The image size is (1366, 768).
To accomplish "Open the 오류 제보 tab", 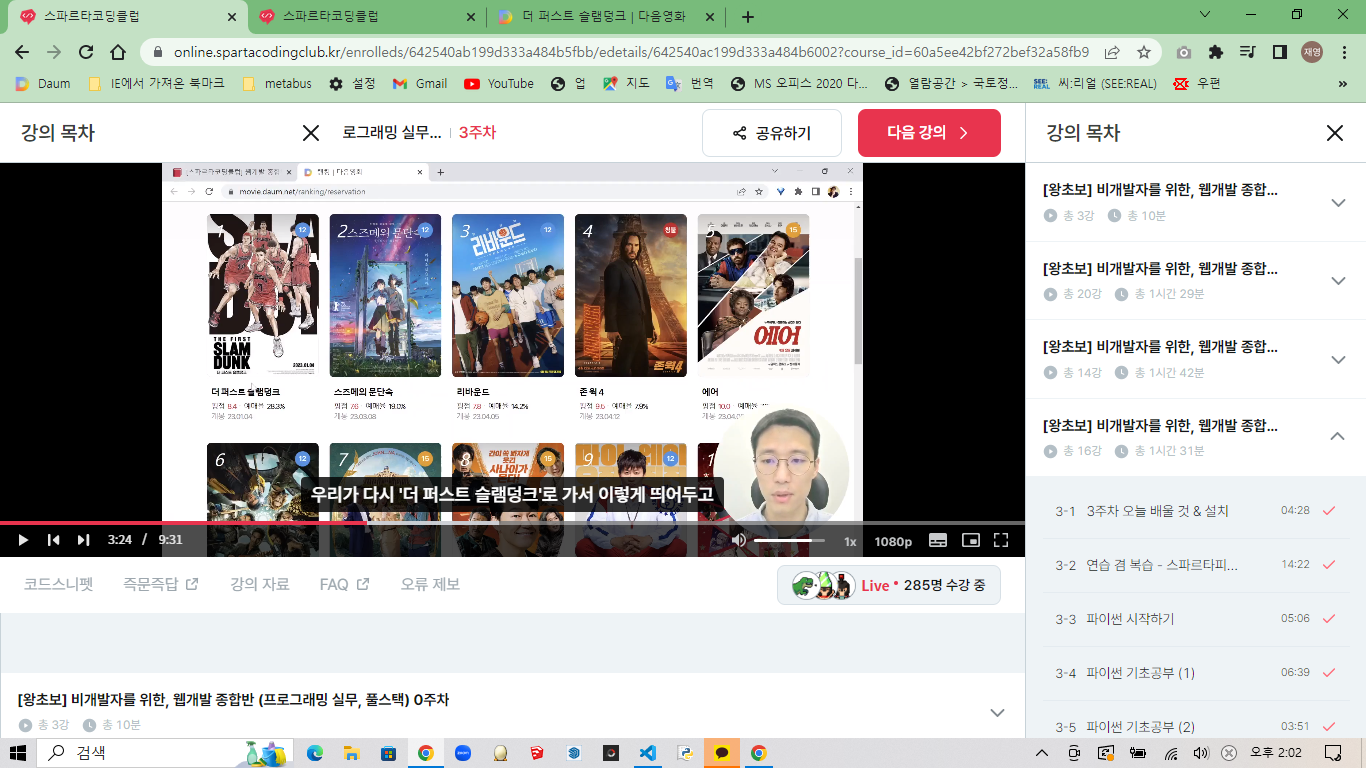I will tap(430, 584).
